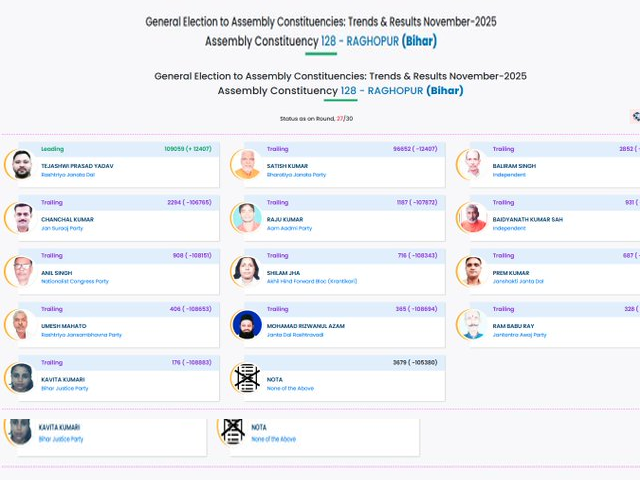Click Tejashwi Prasad Yadav's photo

[x=21, y=165]
